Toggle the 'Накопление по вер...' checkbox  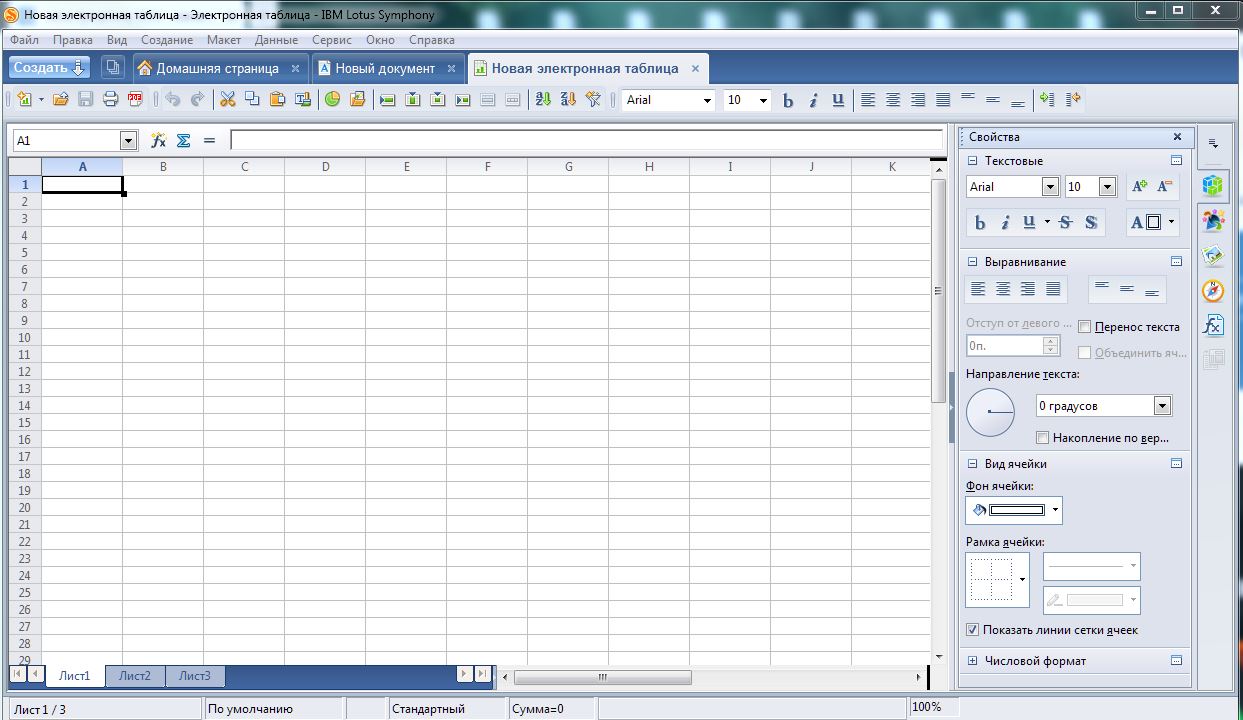tap(1043, 438)
